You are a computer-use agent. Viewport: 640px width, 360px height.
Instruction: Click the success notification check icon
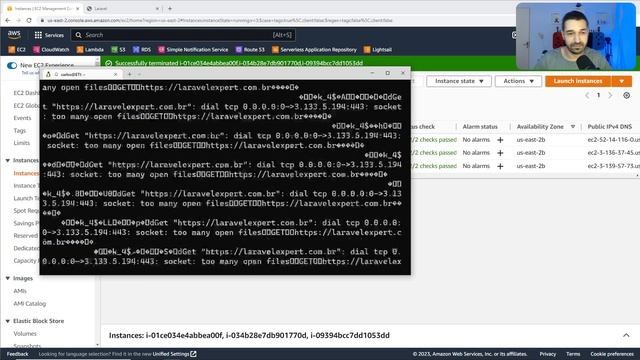109,63
